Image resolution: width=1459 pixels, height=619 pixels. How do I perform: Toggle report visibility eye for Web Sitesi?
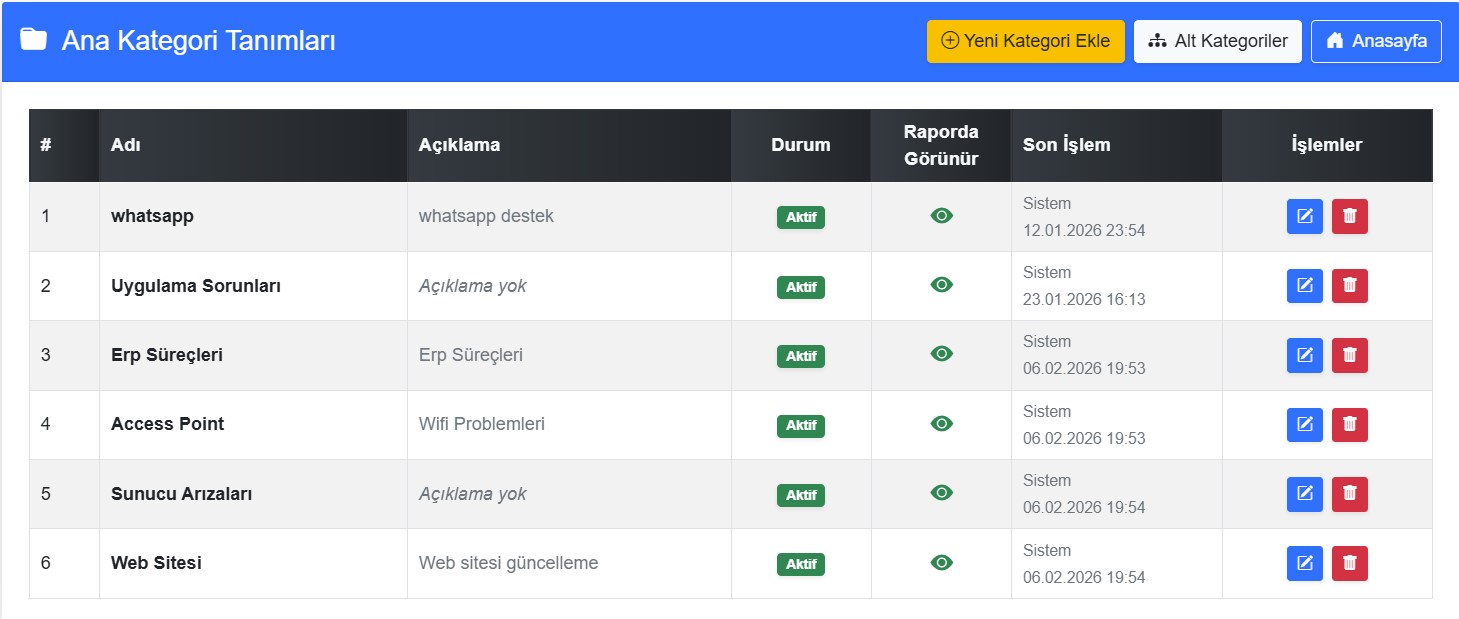(x=941, y=563)
